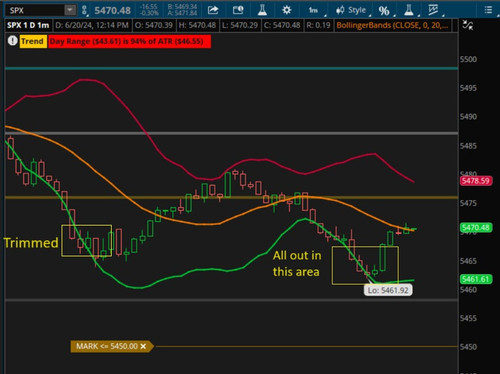Click the 5455 price axis label
The height and width of the screenshot is (374, 500).
coord(468,318)
